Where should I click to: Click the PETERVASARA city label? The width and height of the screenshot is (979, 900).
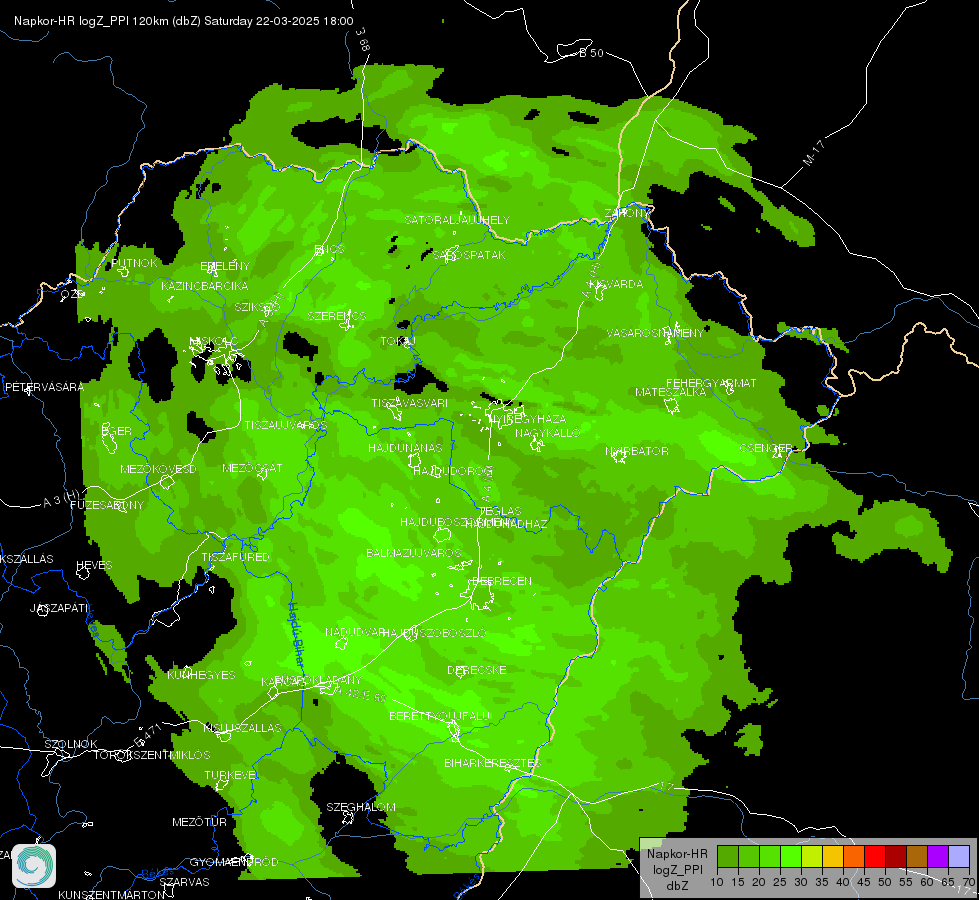coord(44,387)
